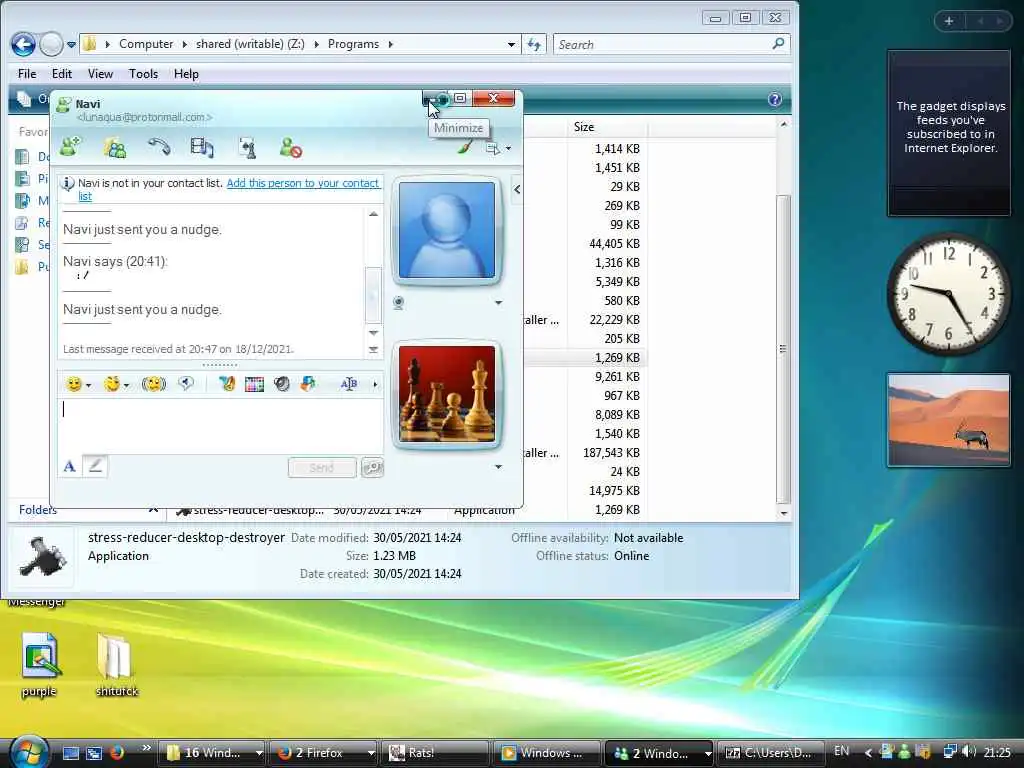
Task: Click the 44,405 KB size cell
Action: [614, 244]
